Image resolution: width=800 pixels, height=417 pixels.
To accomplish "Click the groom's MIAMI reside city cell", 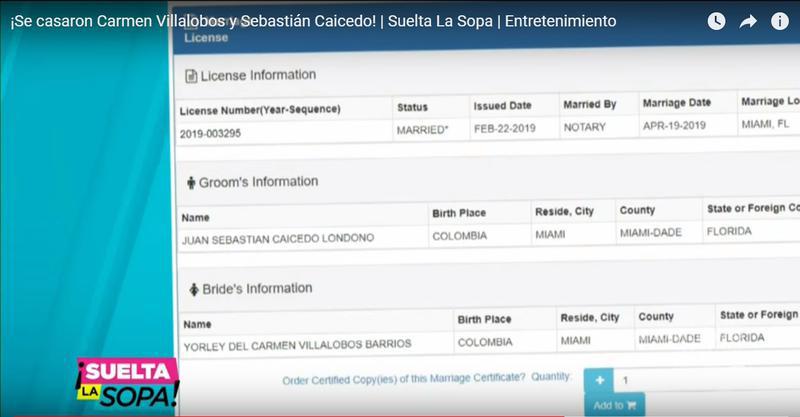I will pos(550,235).
